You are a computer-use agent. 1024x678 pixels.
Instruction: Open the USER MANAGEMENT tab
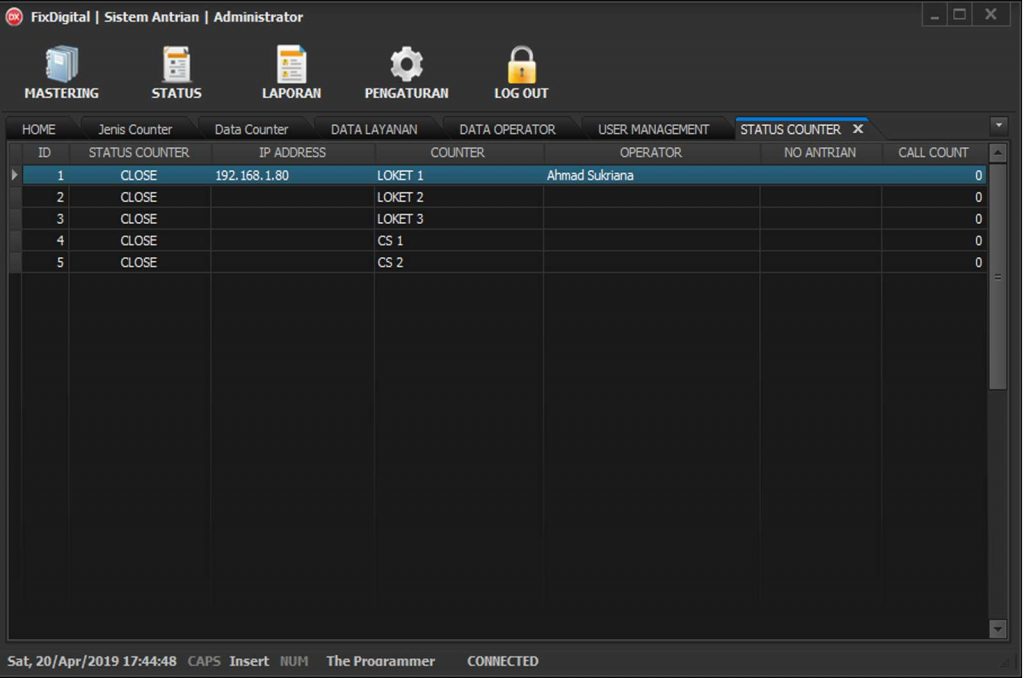click(x=653, y=129)
